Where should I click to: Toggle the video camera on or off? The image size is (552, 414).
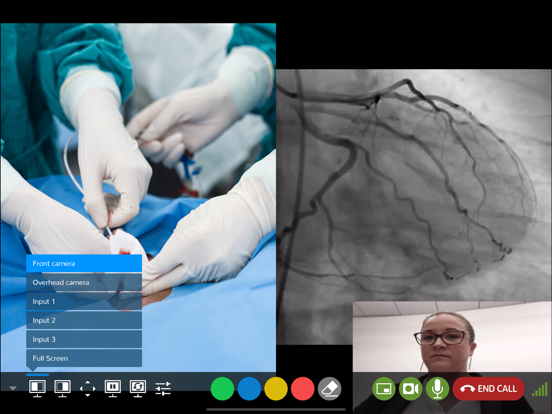click(x=410, y=389)
